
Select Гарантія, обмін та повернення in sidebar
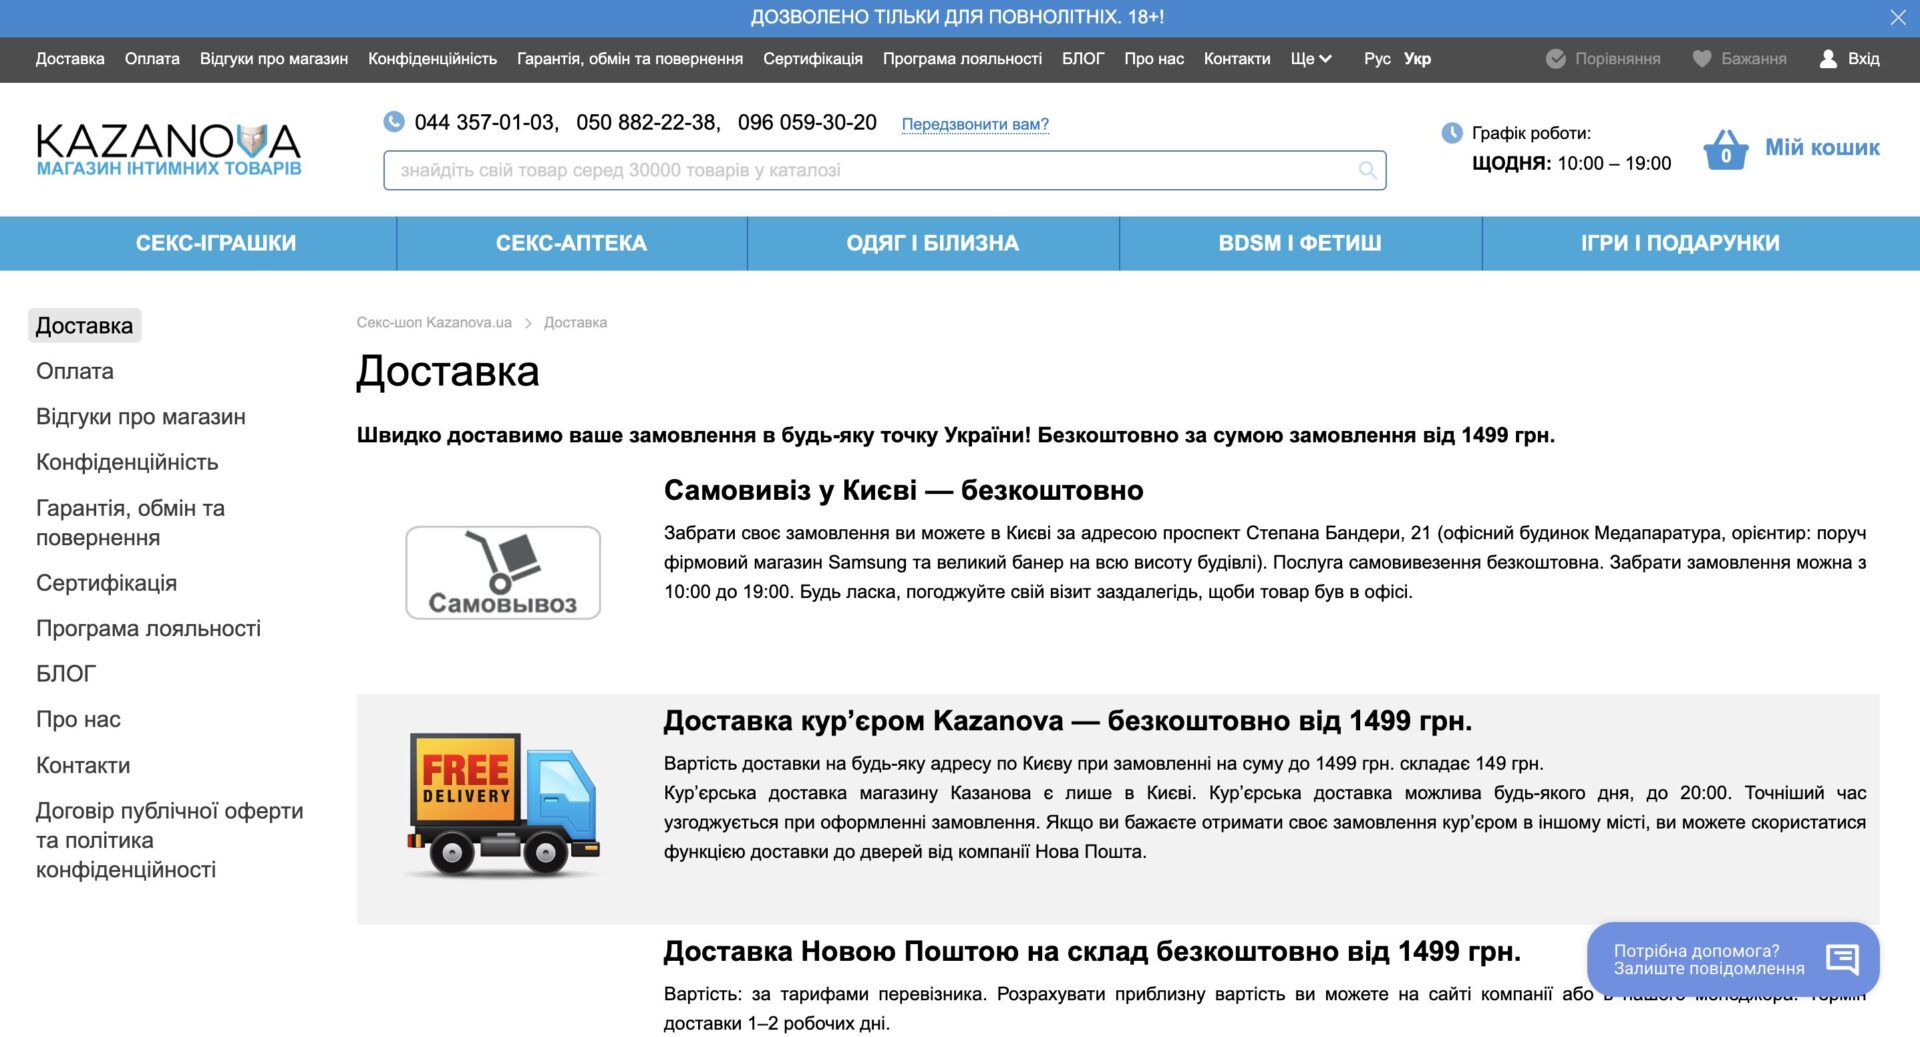(x=131, y=523)
